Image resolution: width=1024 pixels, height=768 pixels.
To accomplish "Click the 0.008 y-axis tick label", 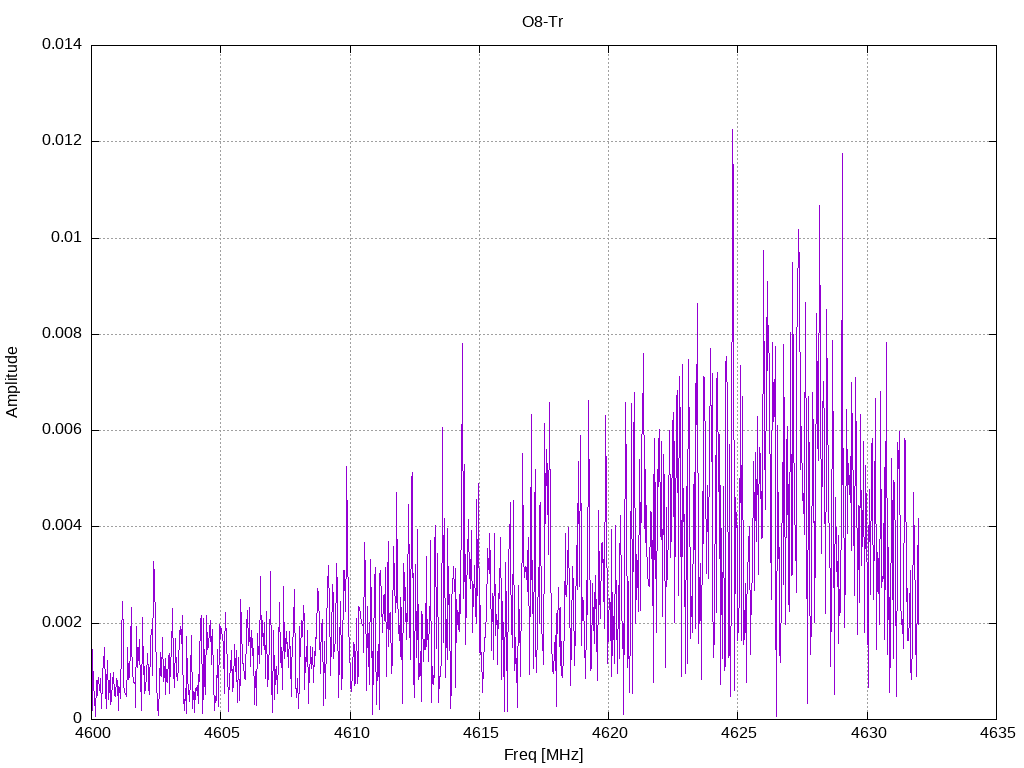I will [62, 333].
